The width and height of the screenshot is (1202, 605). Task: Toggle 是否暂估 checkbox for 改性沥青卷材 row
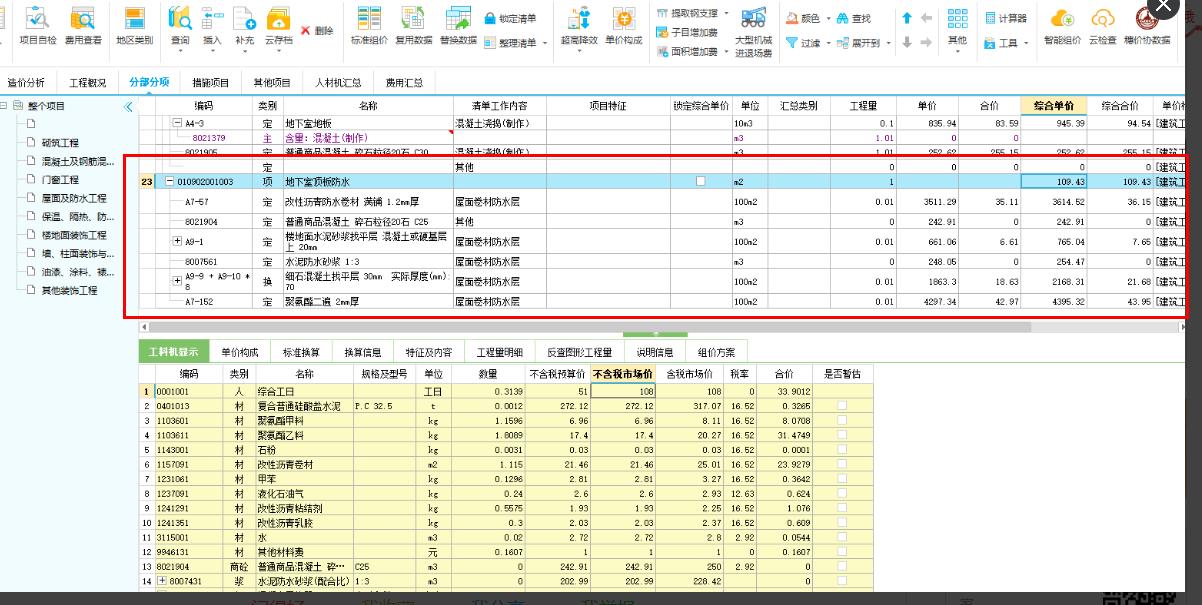click(843, 464)
